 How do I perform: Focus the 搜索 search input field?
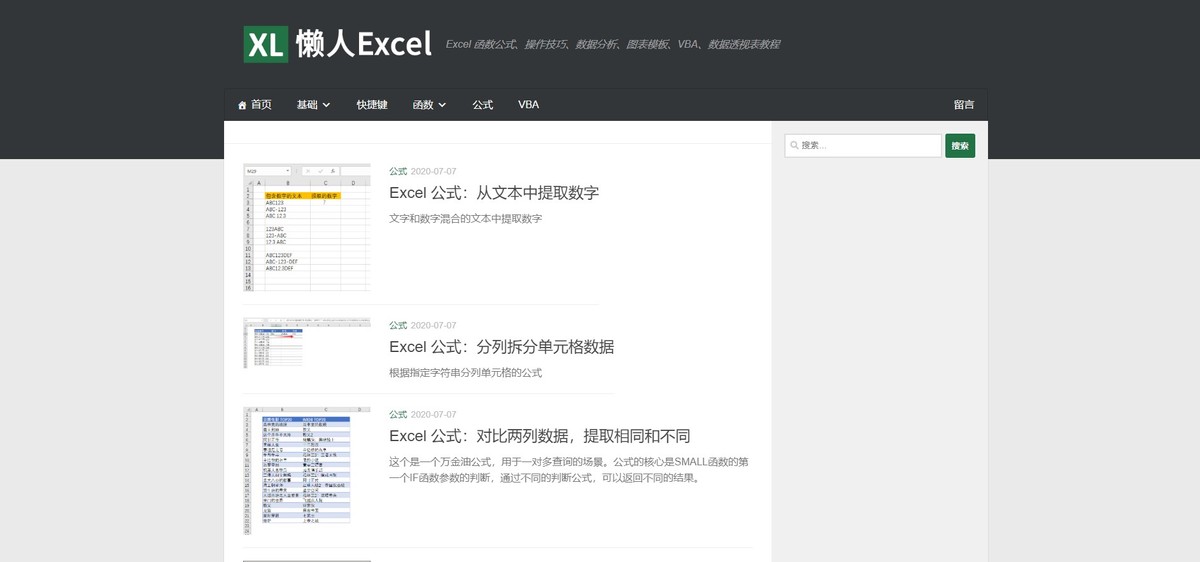[x=863, y=146]
